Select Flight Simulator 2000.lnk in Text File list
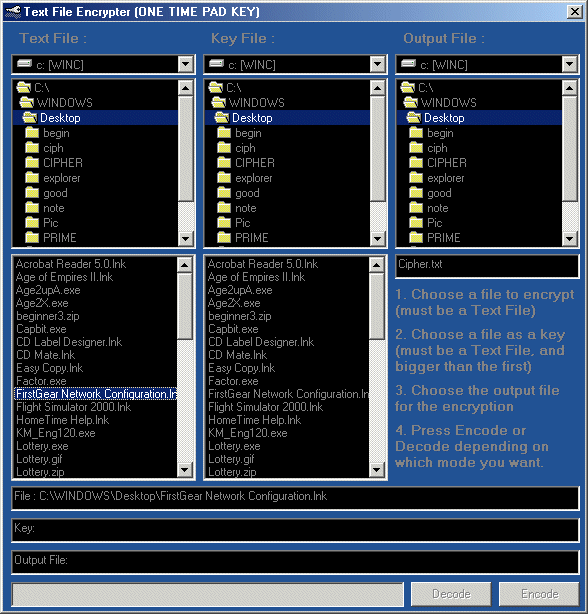 pyautogui.click(x=73, y=407)
